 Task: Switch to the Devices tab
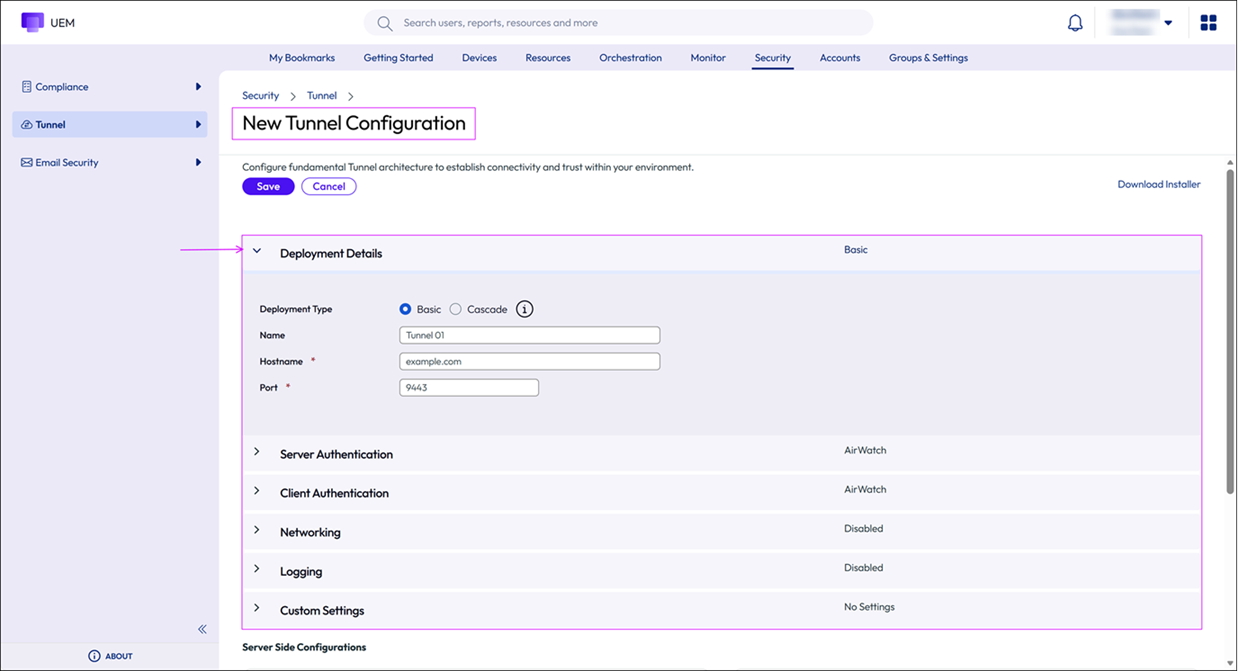point(479,58)
